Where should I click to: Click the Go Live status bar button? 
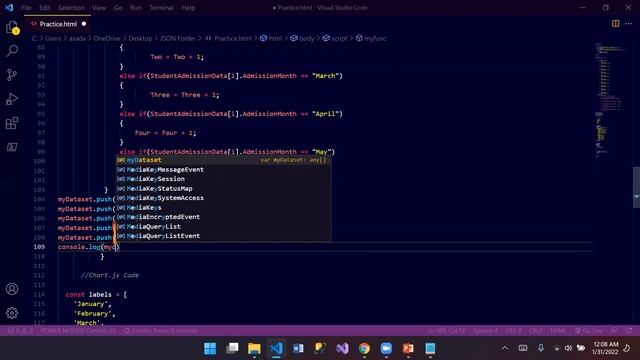589,331
